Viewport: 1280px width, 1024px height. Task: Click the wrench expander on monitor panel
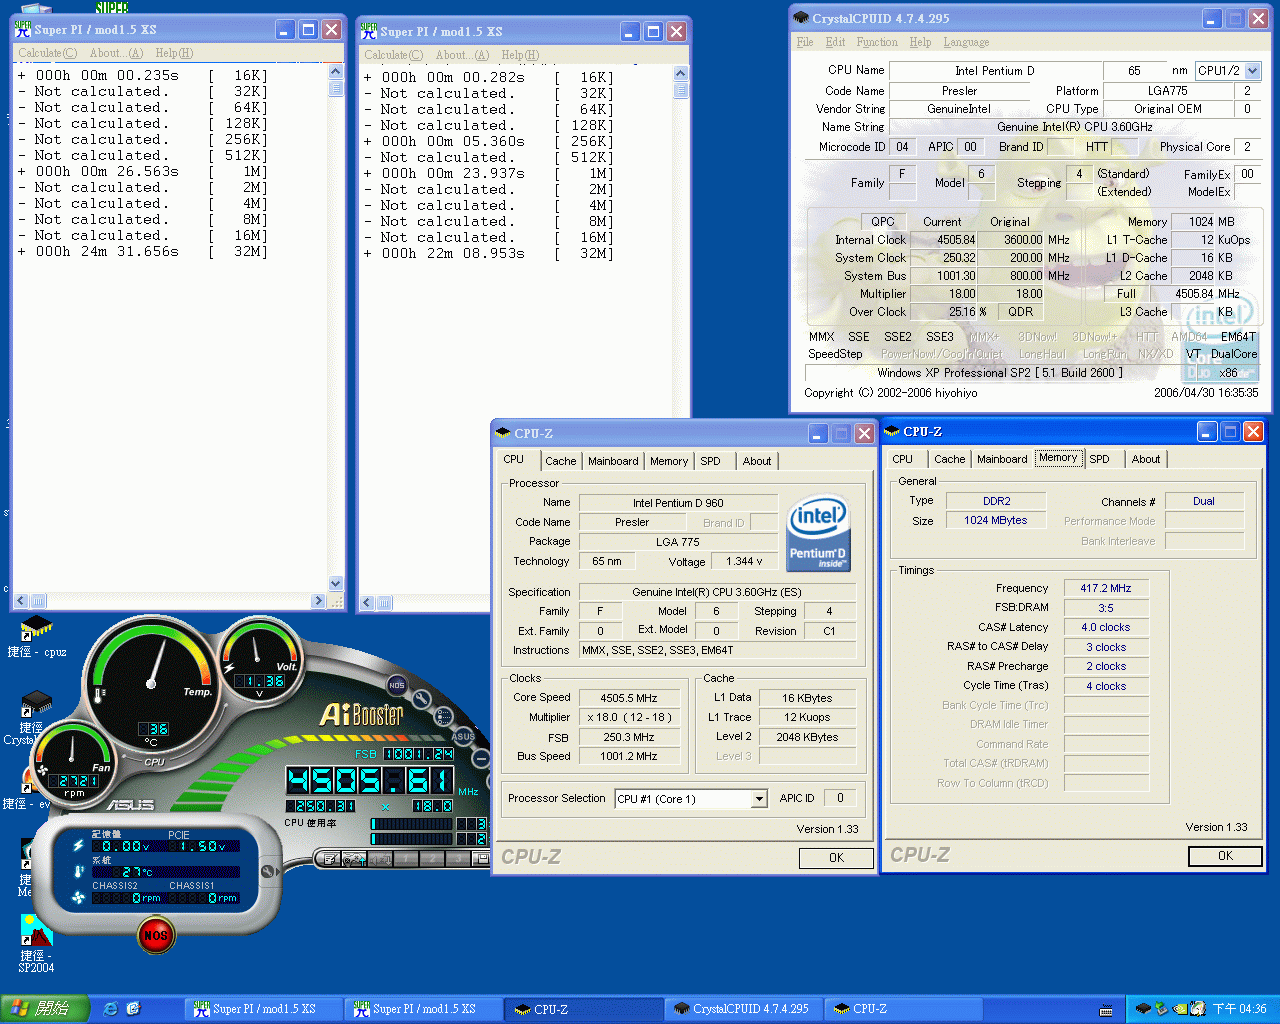268,871
